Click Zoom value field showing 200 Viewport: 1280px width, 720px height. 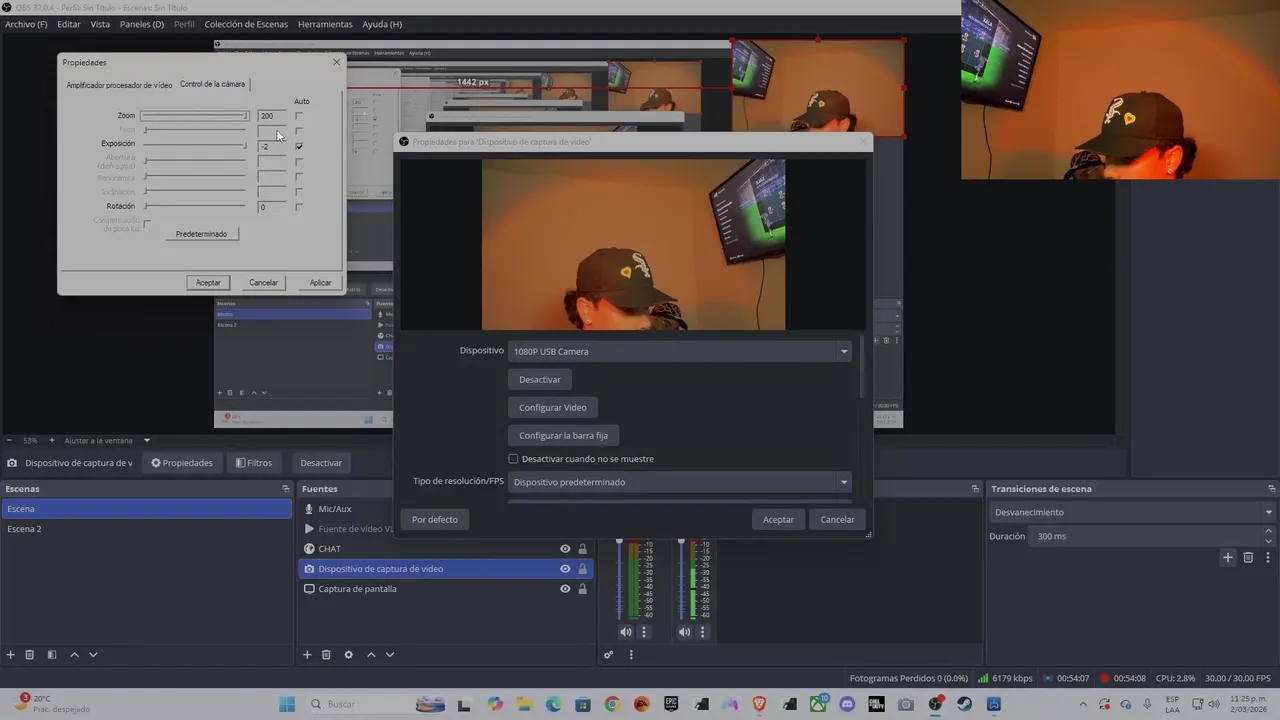[x=271, y=116]
